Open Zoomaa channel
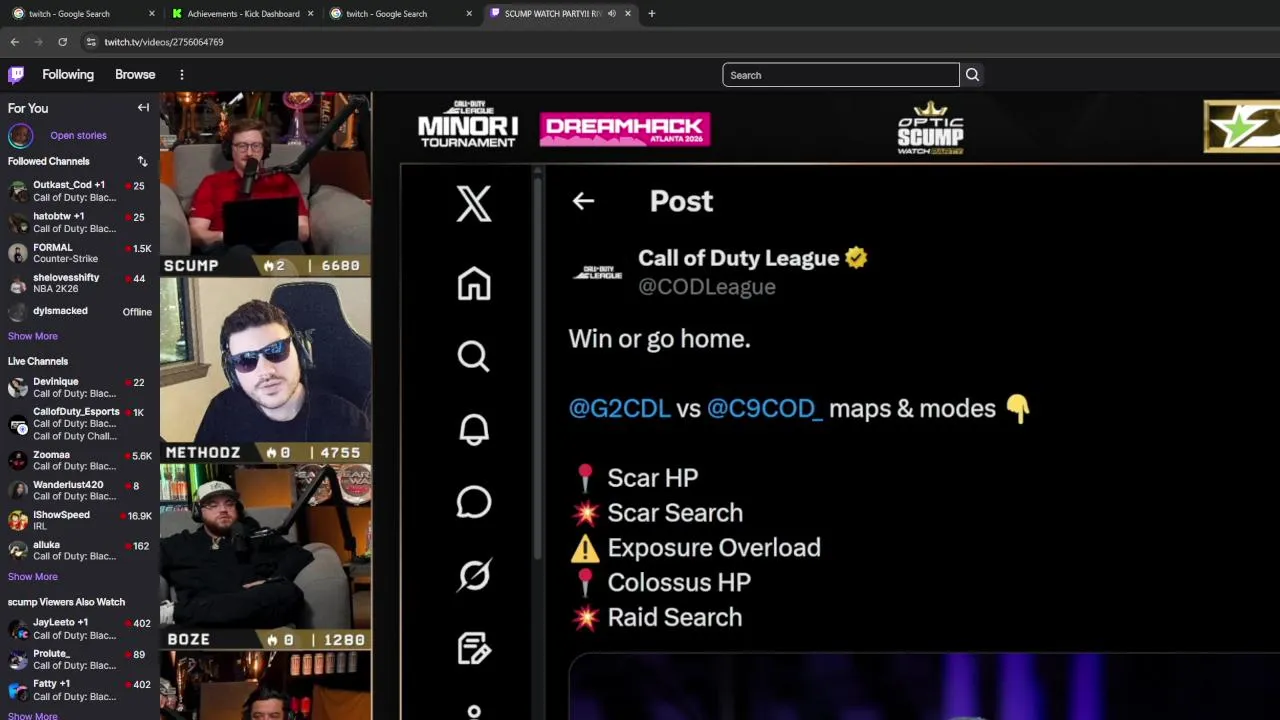The height and width of the screenshot is (720, 1280). (80, 460)
